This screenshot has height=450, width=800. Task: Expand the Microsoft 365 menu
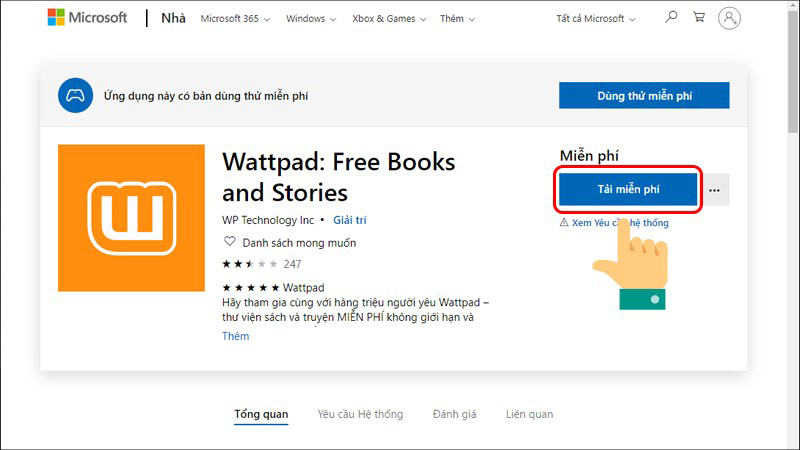click(x=235, y=19)
